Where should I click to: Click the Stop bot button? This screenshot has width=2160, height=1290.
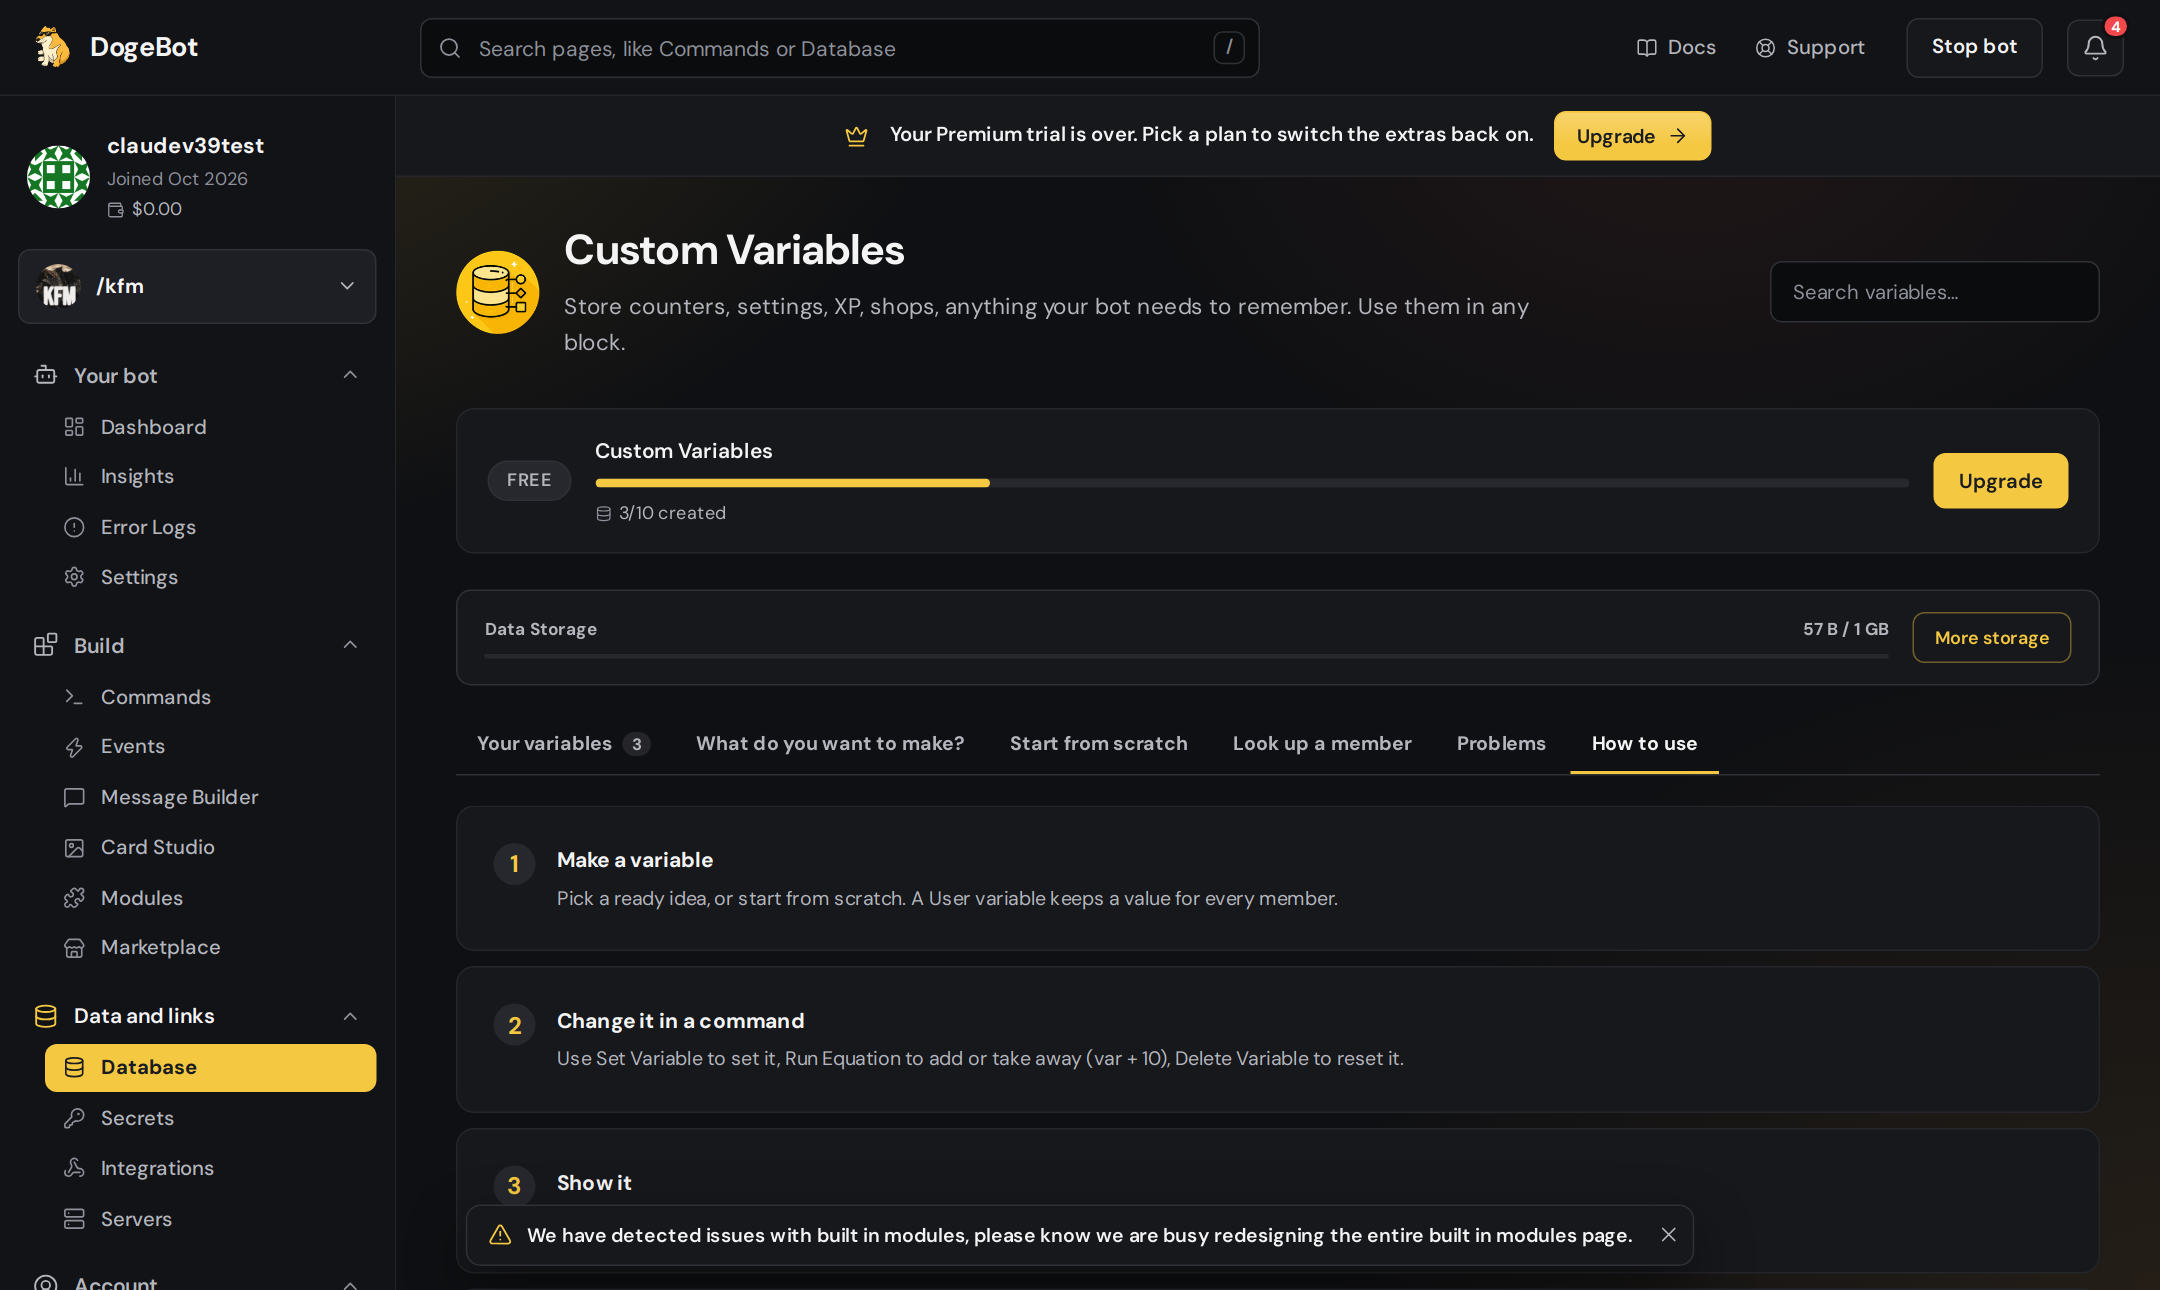(x=1974, y=47)
